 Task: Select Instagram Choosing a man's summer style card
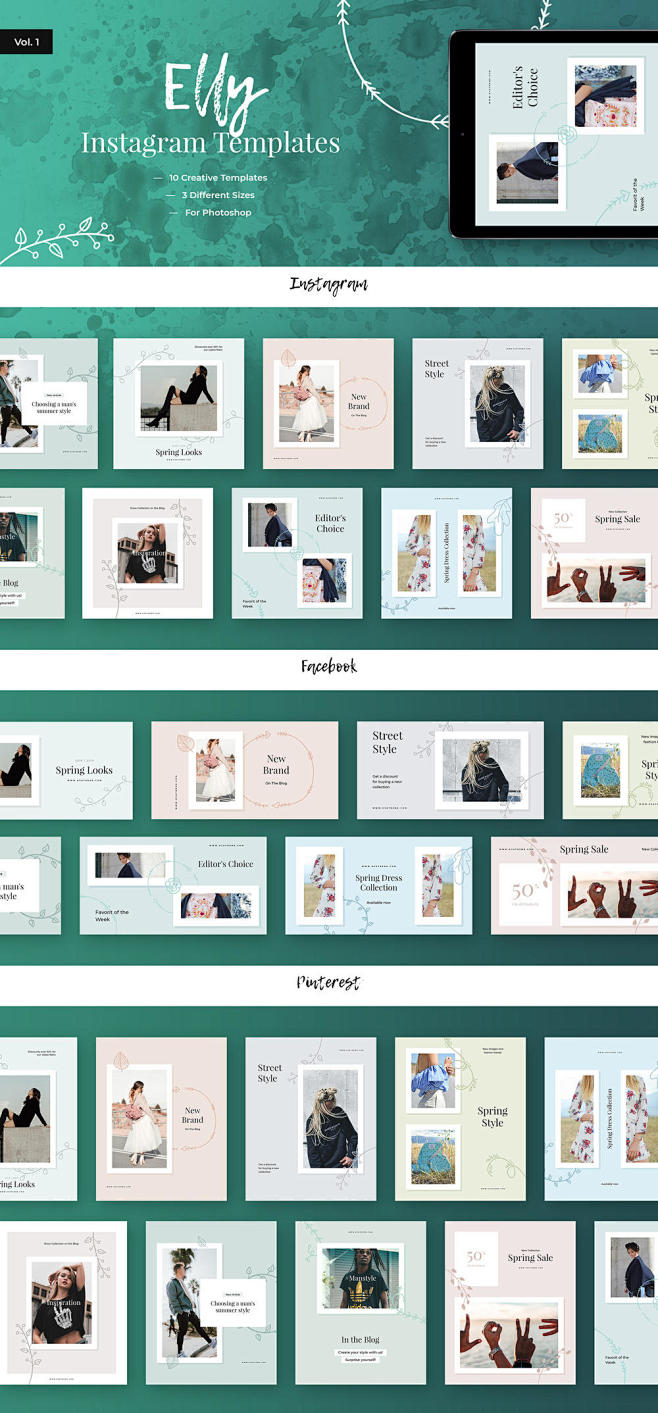click(x=49, y=403)
